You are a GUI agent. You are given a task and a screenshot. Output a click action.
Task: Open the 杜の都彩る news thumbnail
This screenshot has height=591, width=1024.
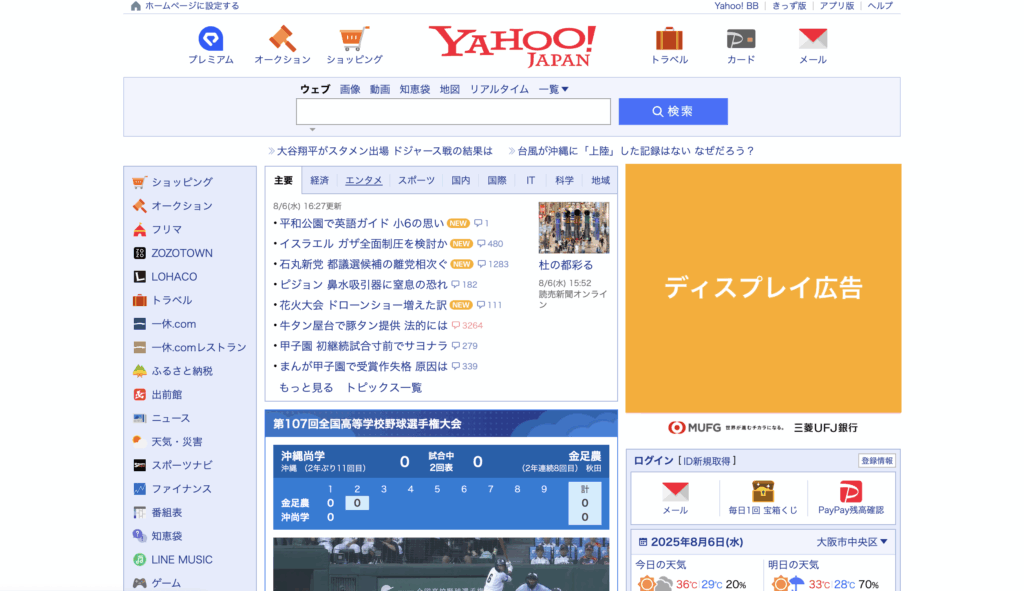tap(573, 227)
